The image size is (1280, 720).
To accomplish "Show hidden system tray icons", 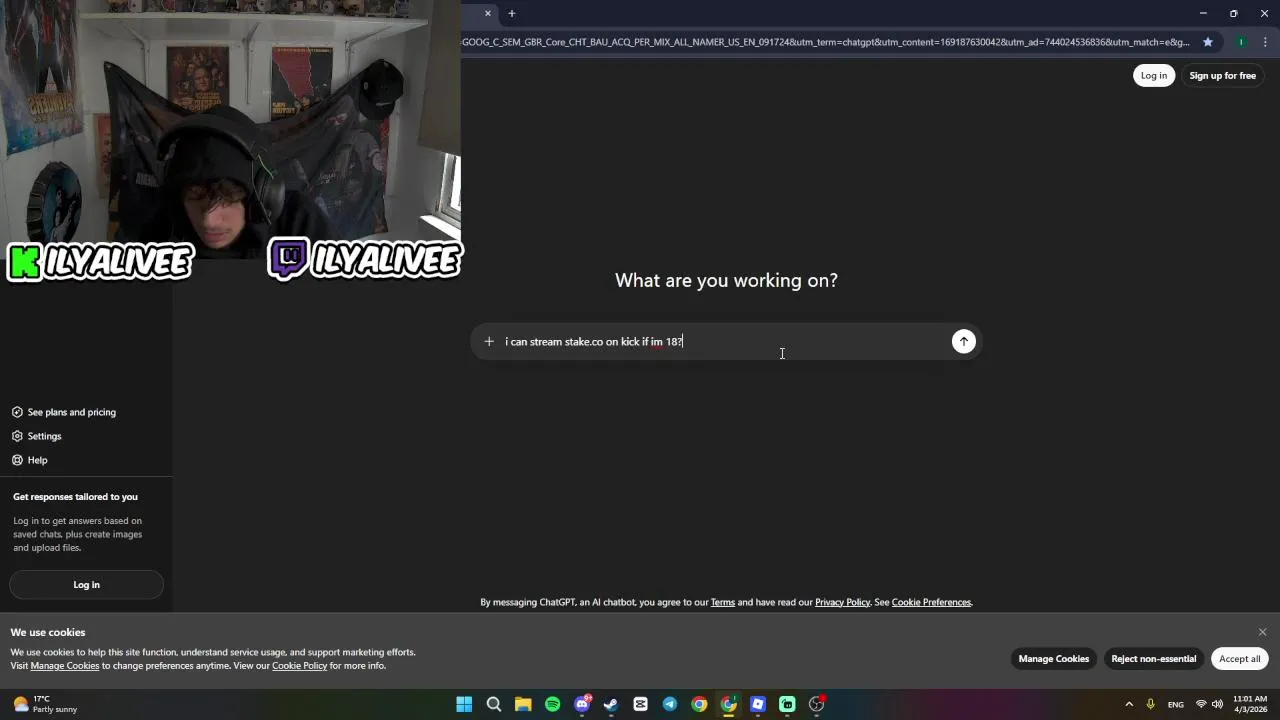I will [x=1129, y=704].
